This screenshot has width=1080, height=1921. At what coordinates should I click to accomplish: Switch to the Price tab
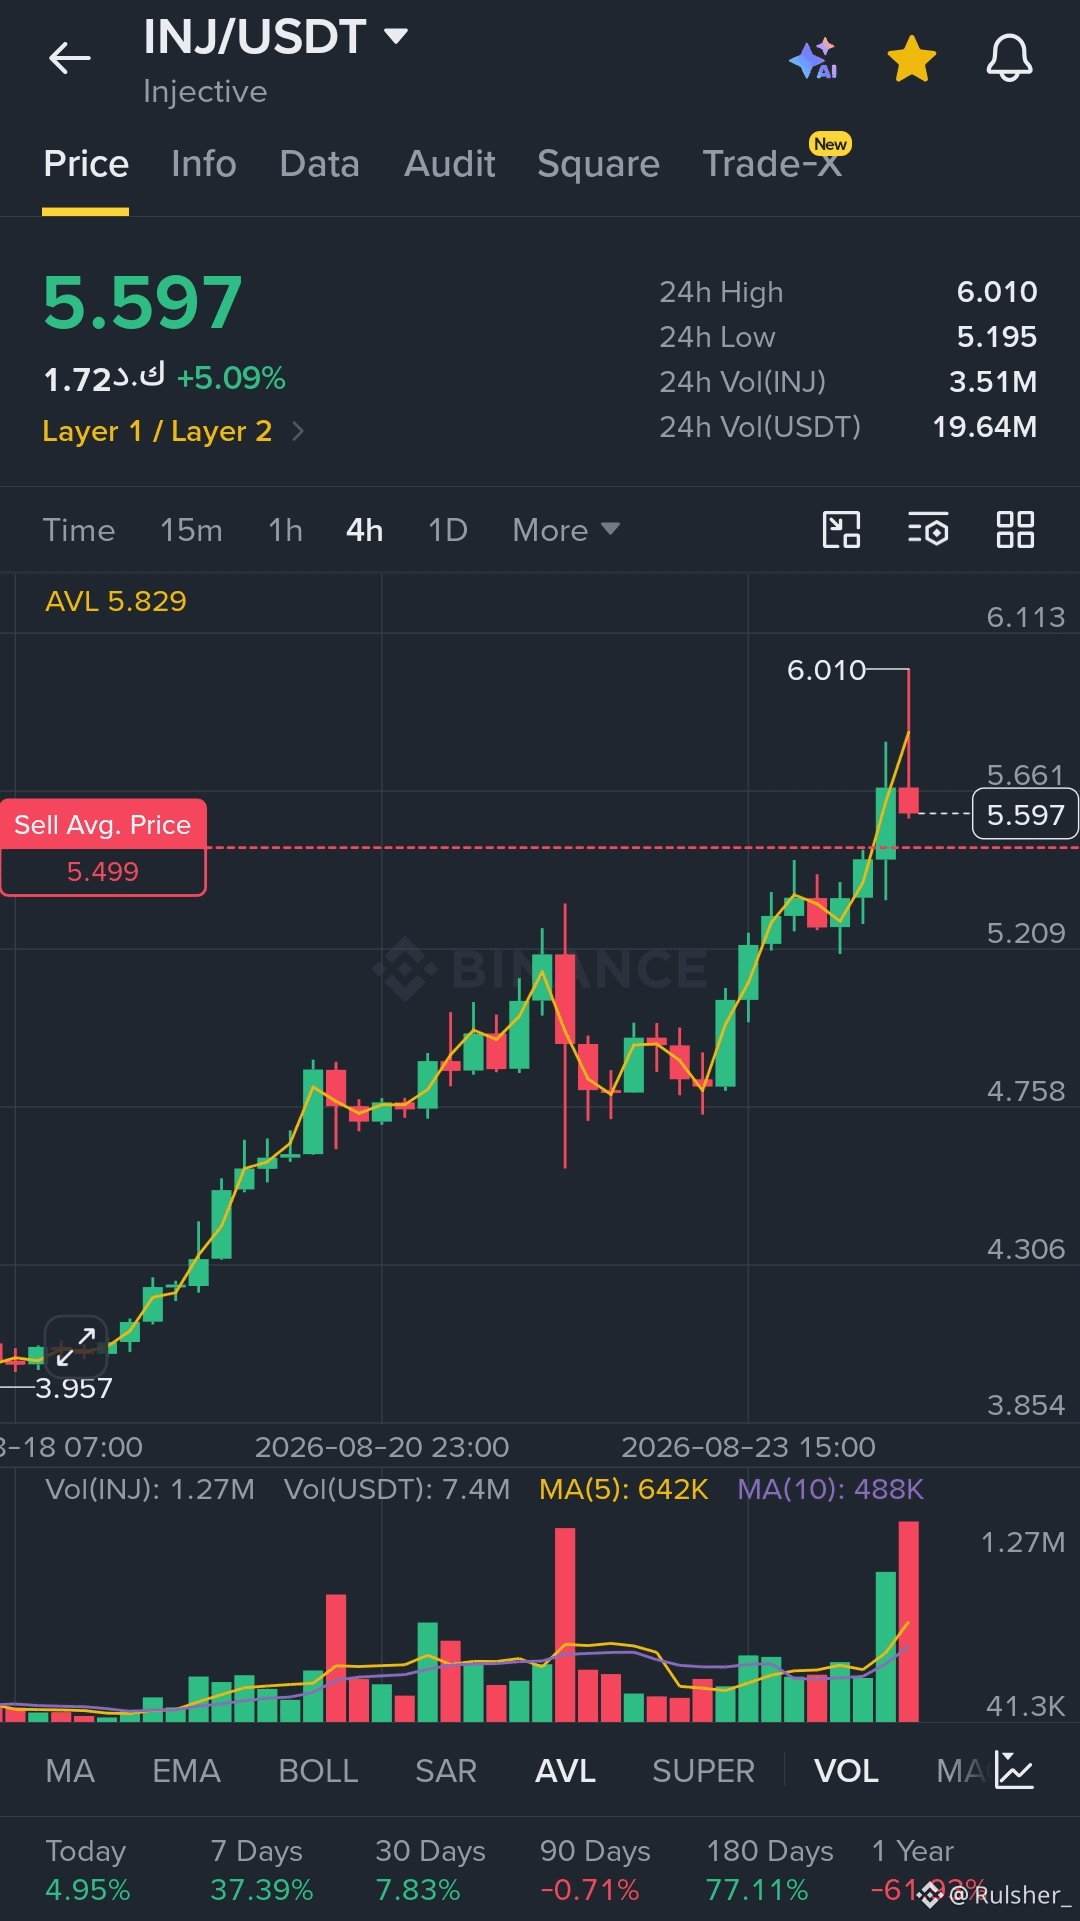[86, 164]
